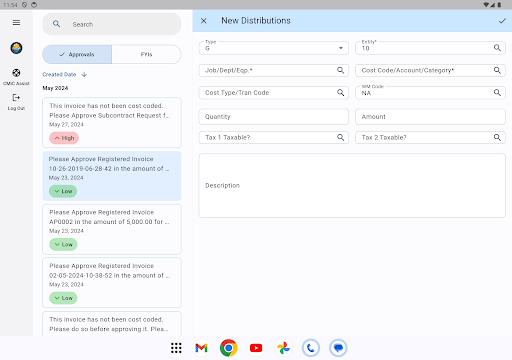
Task: Click Low badge on 02-05-2024 invoice card
Action: point(63,298)
